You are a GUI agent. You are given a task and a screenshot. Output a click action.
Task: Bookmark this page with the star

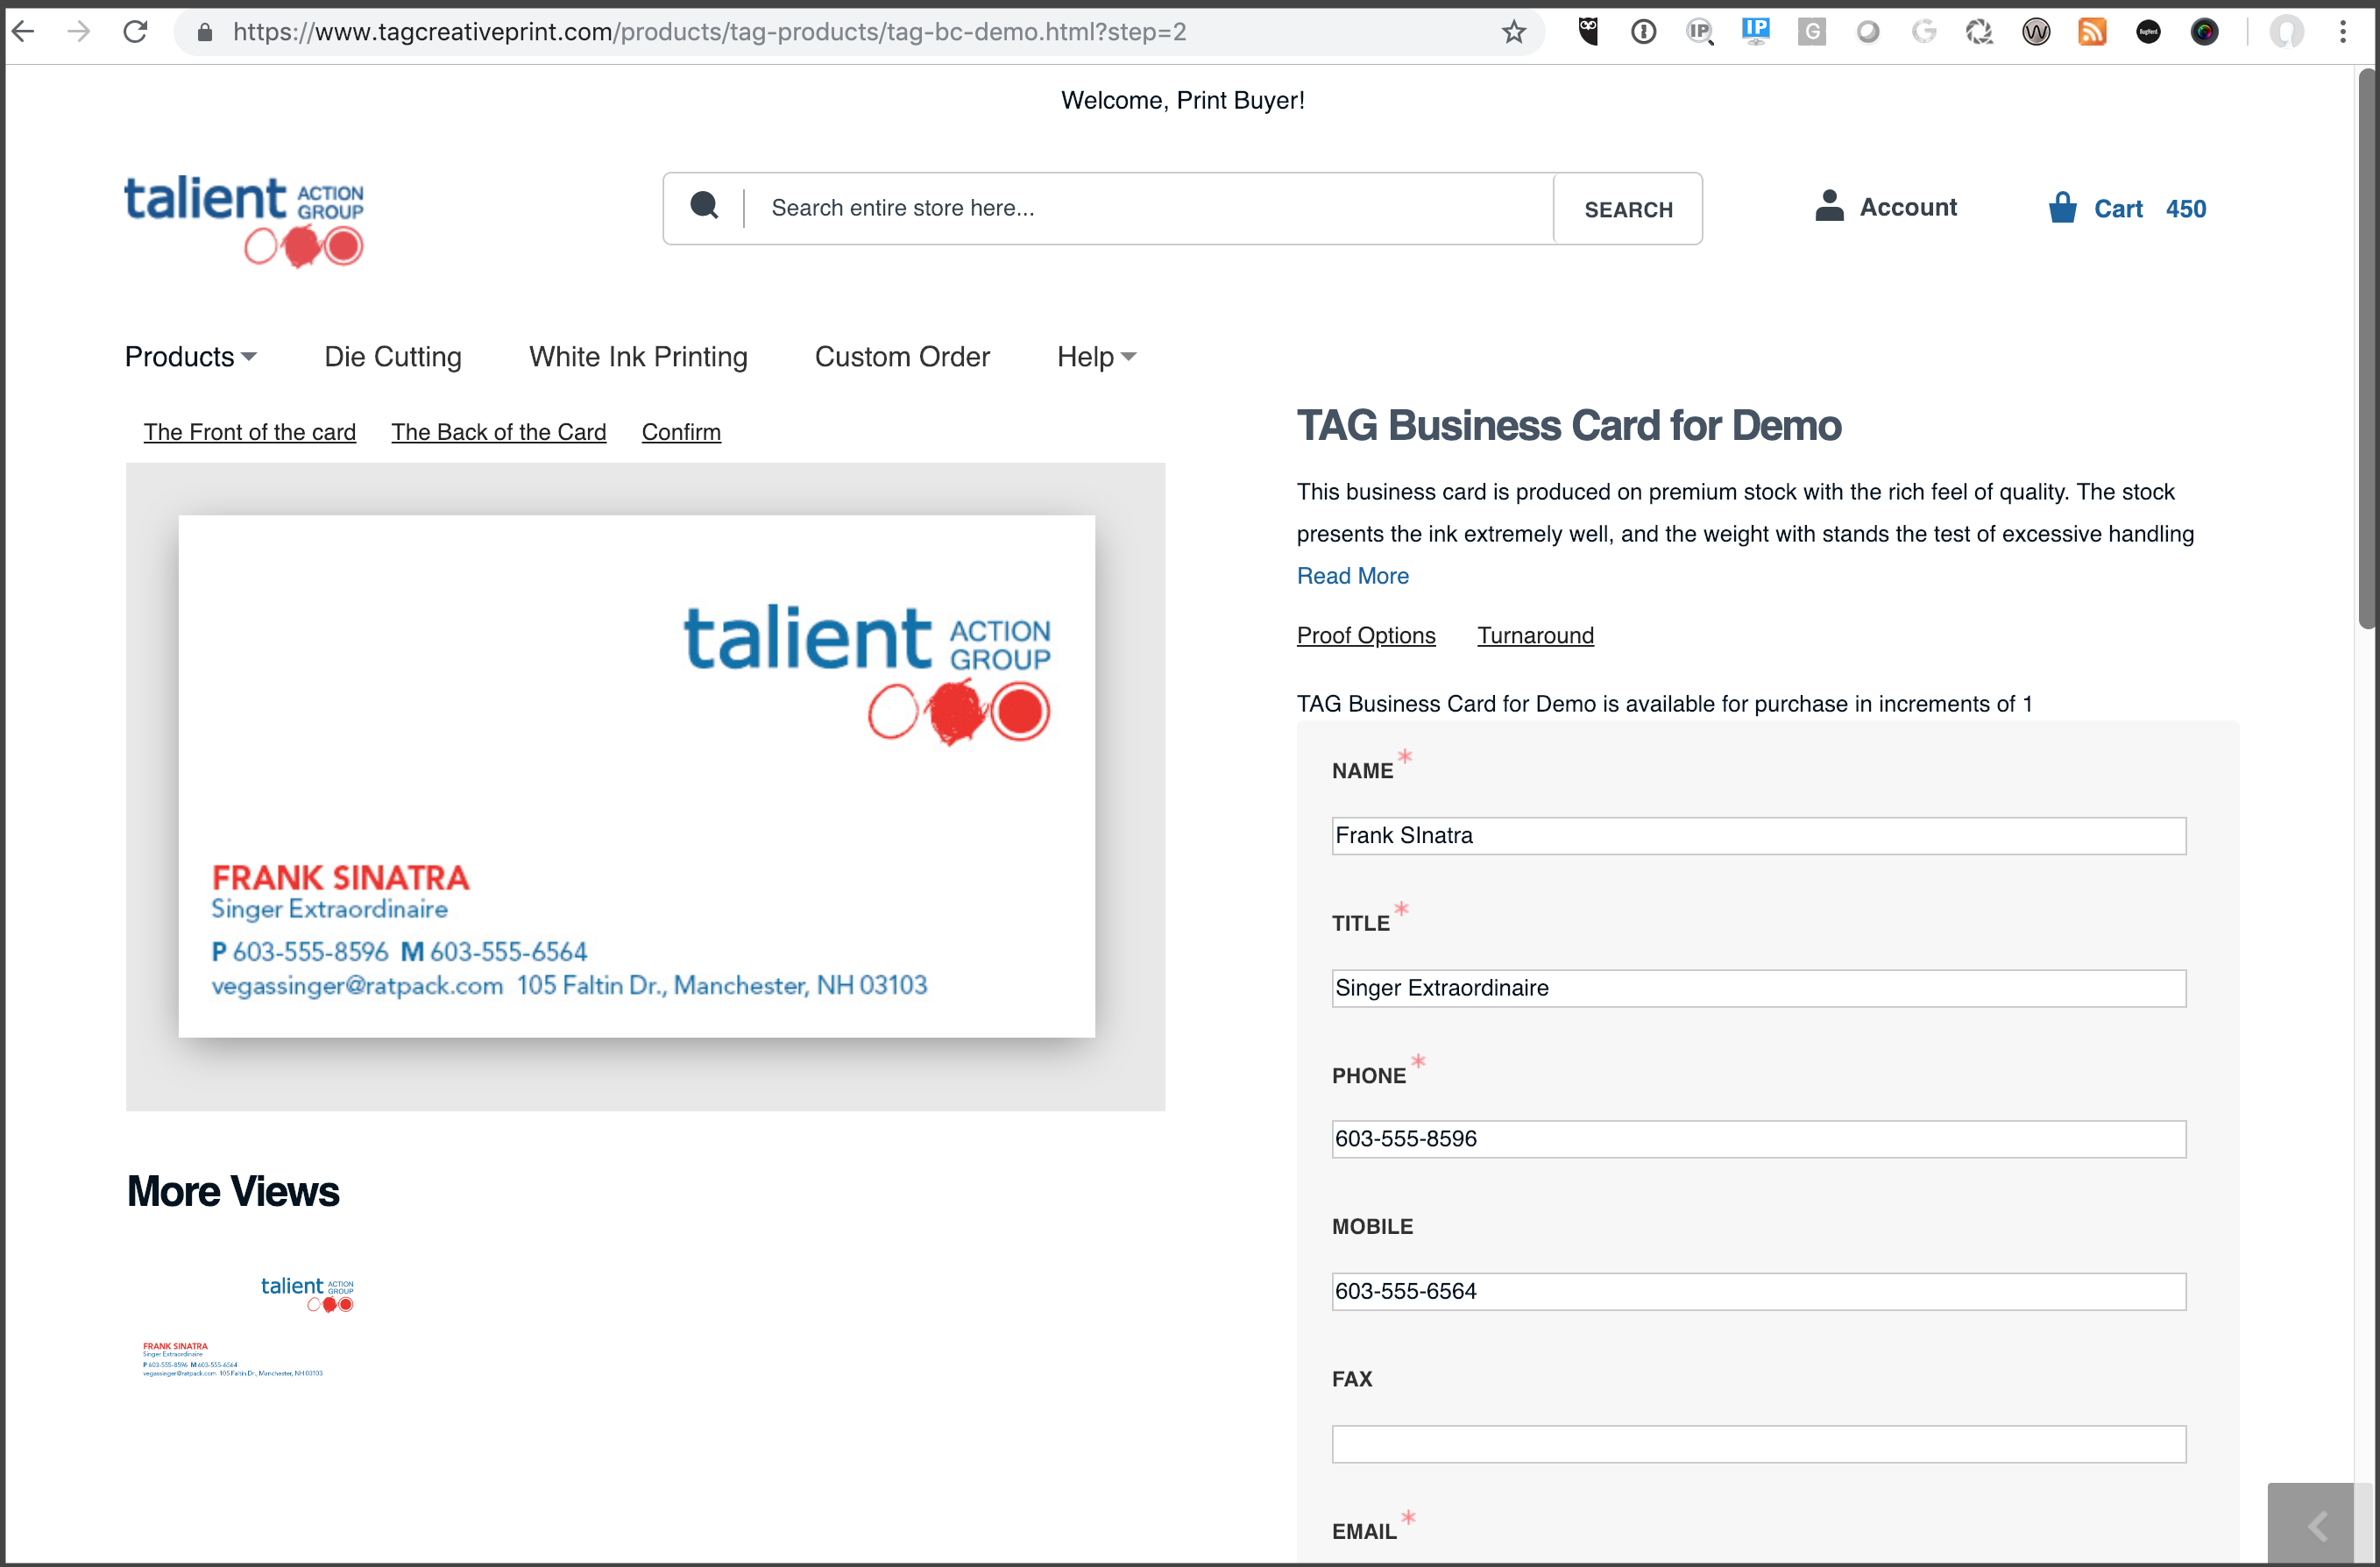pos(1514,32)
